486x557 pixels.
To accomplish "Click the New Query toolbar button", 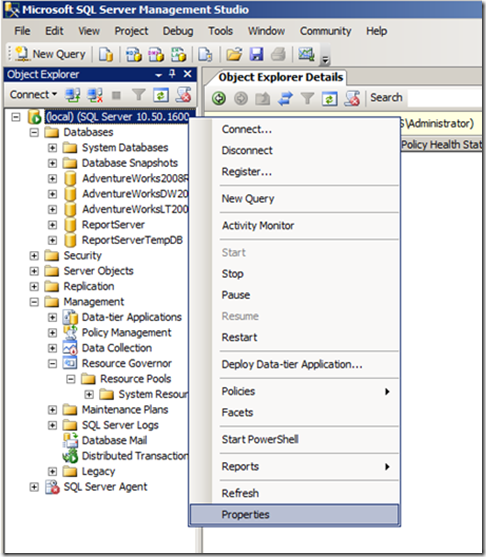I will click(50, 54).
